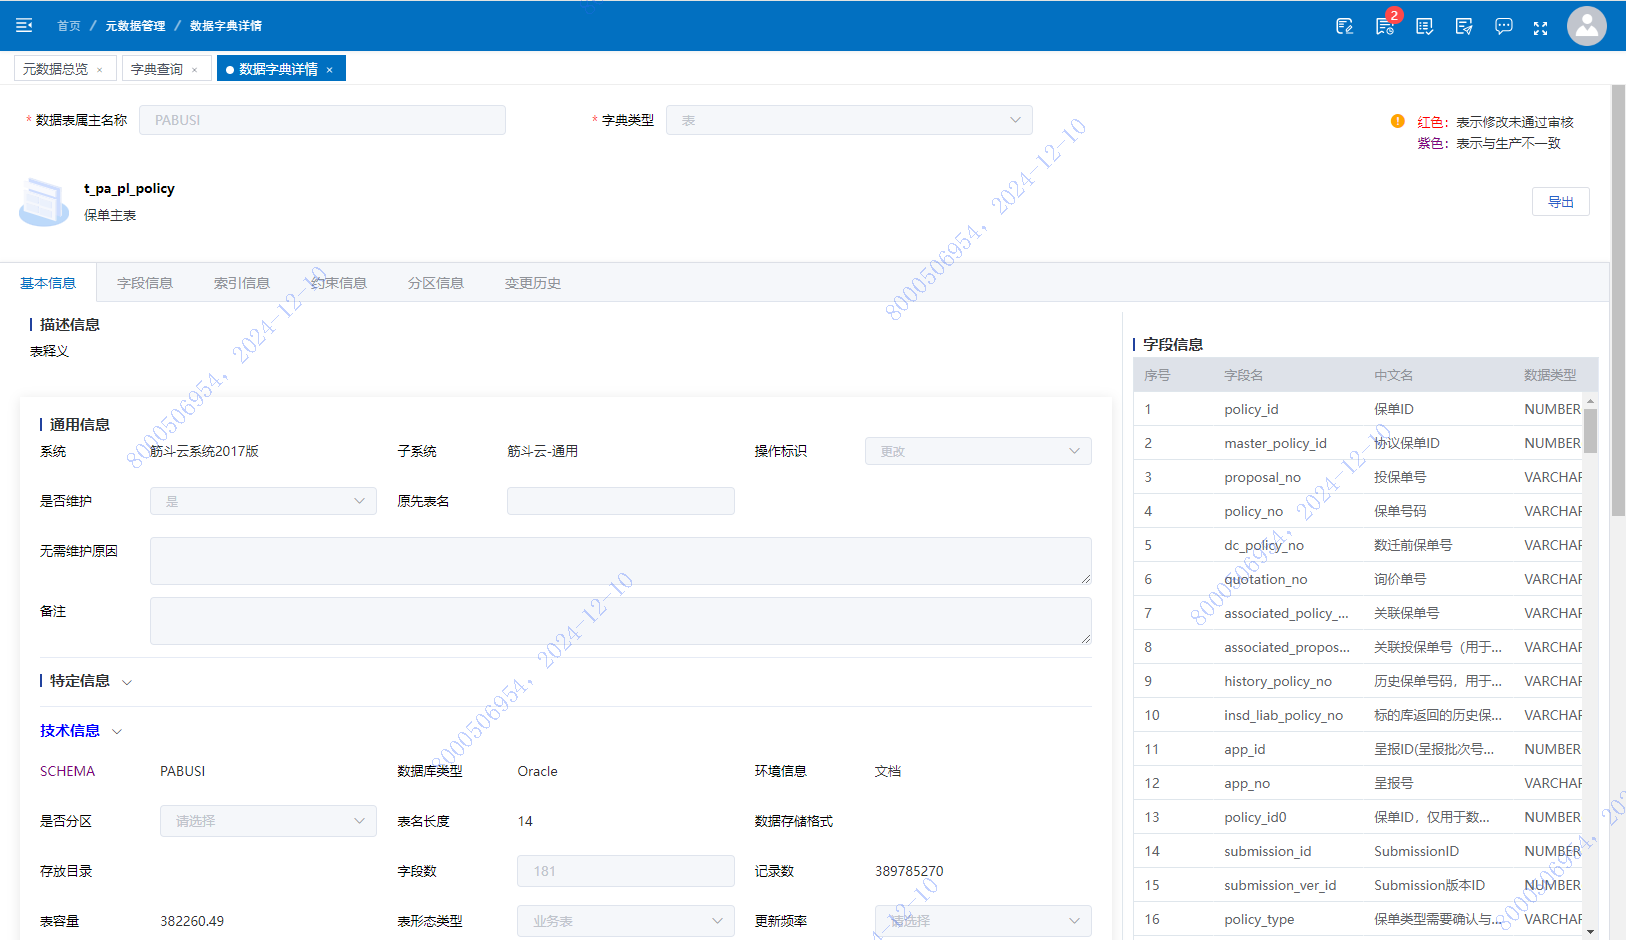Click the orange warning info icon
Image resolution: width=1626 pixels, height=940 pixels.
pyautogui.click(x=1397, y=121)
